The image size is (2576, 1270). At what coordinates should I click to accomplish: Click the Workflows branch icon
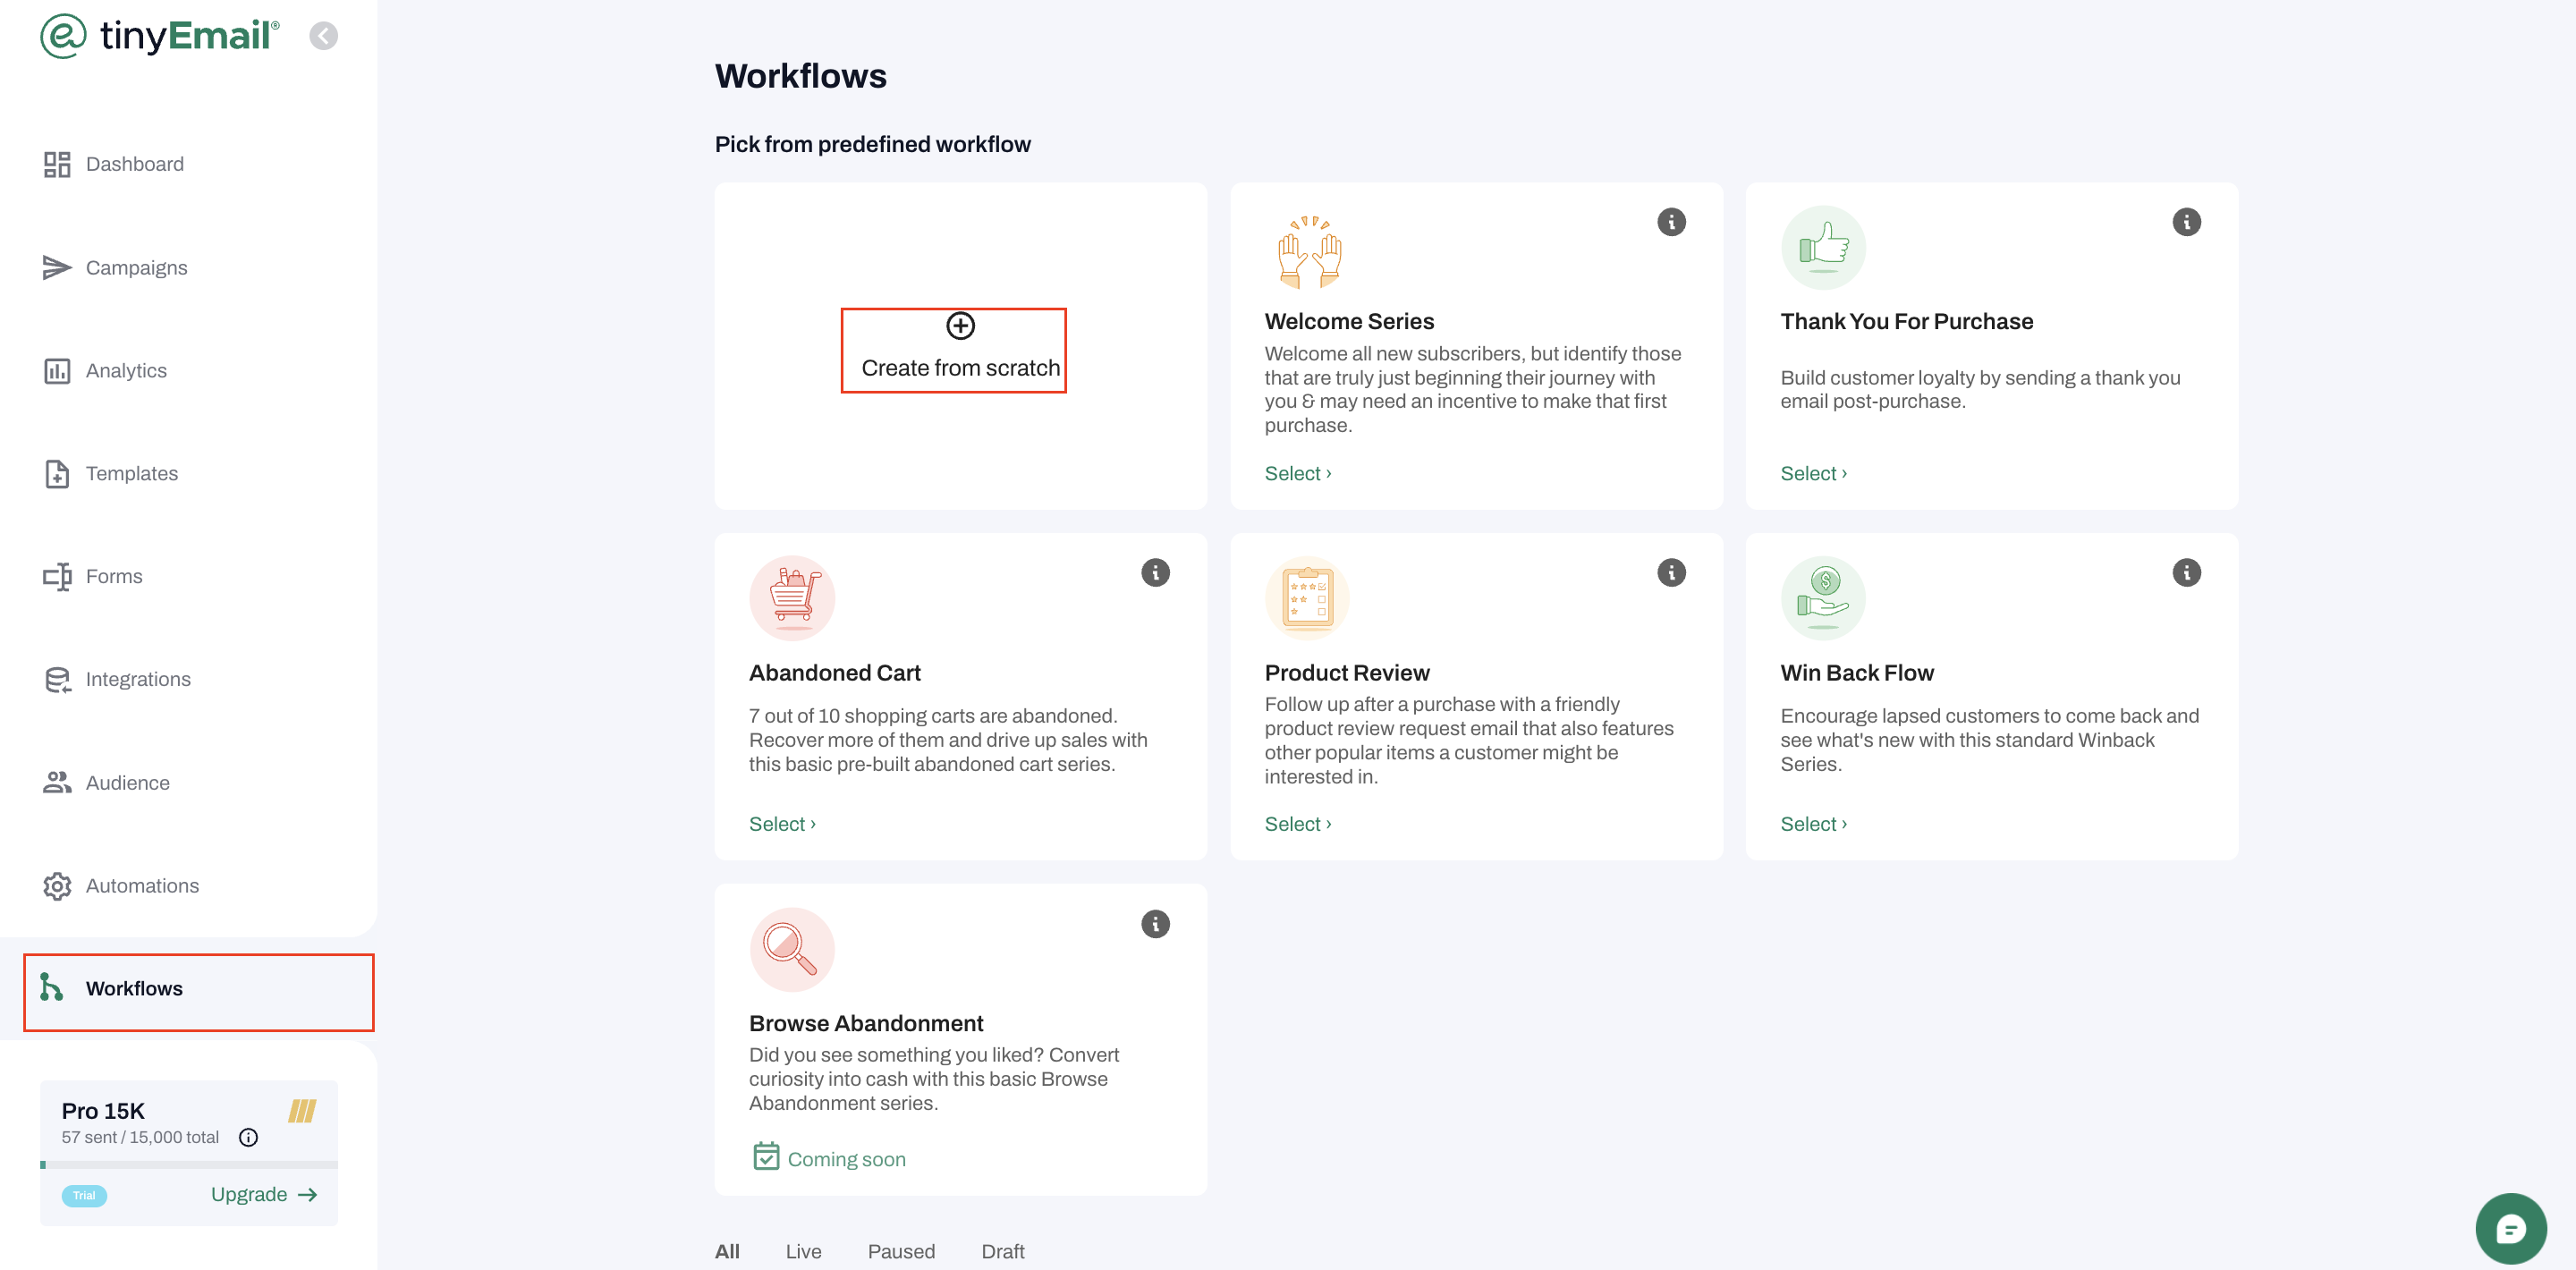[x=51, y=987]
